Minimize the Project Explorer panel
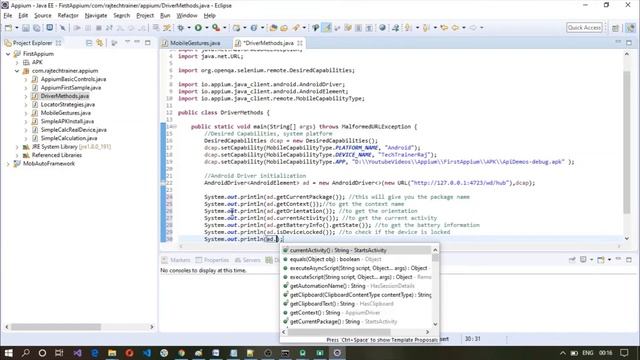Image resolution: width=640 pixels, height=360 pixels. pyautogui.click(x=138, y=42)
